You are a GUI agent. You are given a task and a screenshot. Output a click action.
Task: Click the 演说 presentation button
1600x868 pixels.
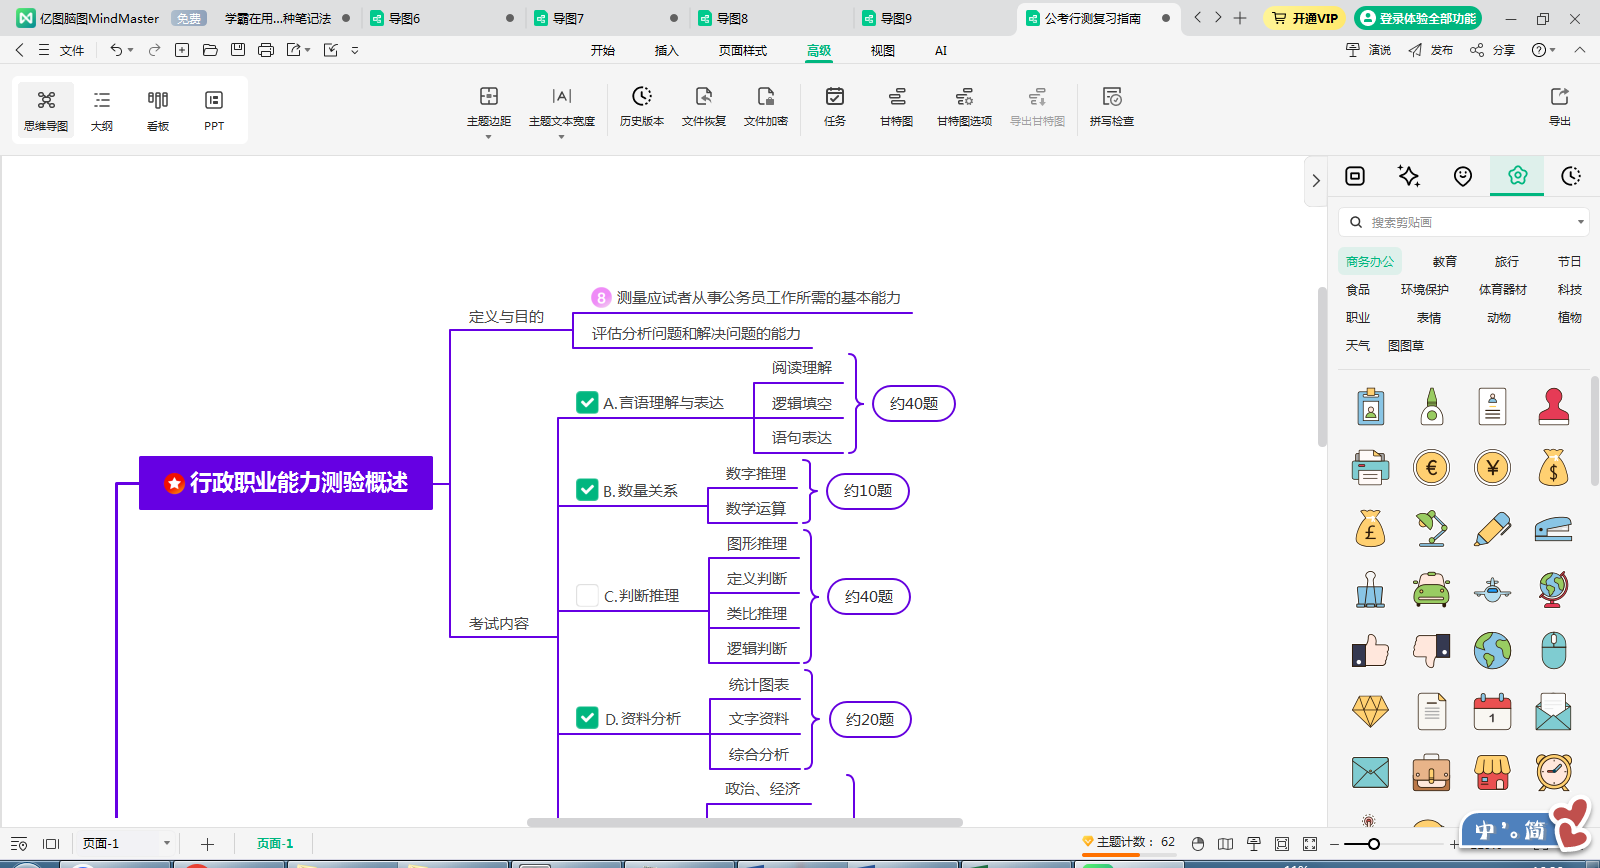pyautogui.click(x=1369, y=50)
